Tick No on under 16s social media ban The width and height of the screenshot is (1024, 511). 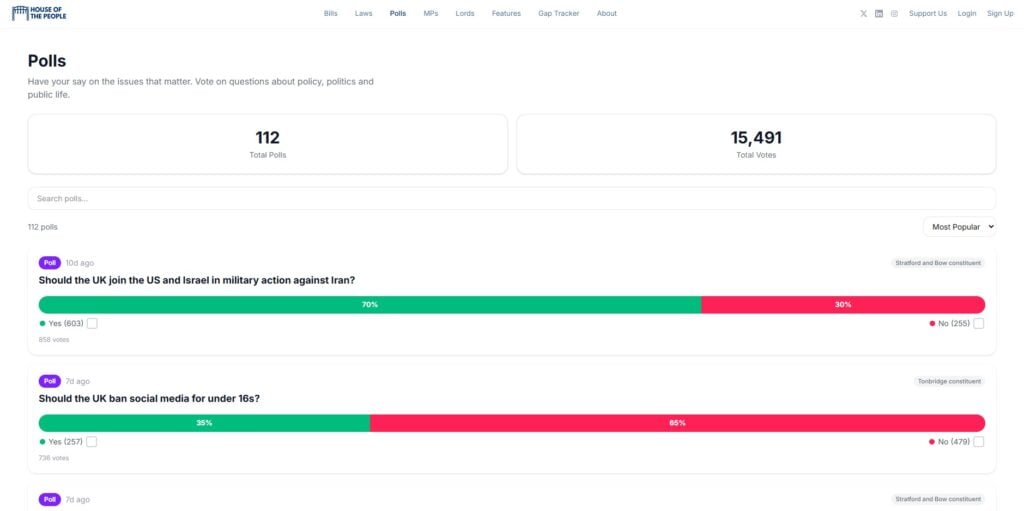point(978,442)
